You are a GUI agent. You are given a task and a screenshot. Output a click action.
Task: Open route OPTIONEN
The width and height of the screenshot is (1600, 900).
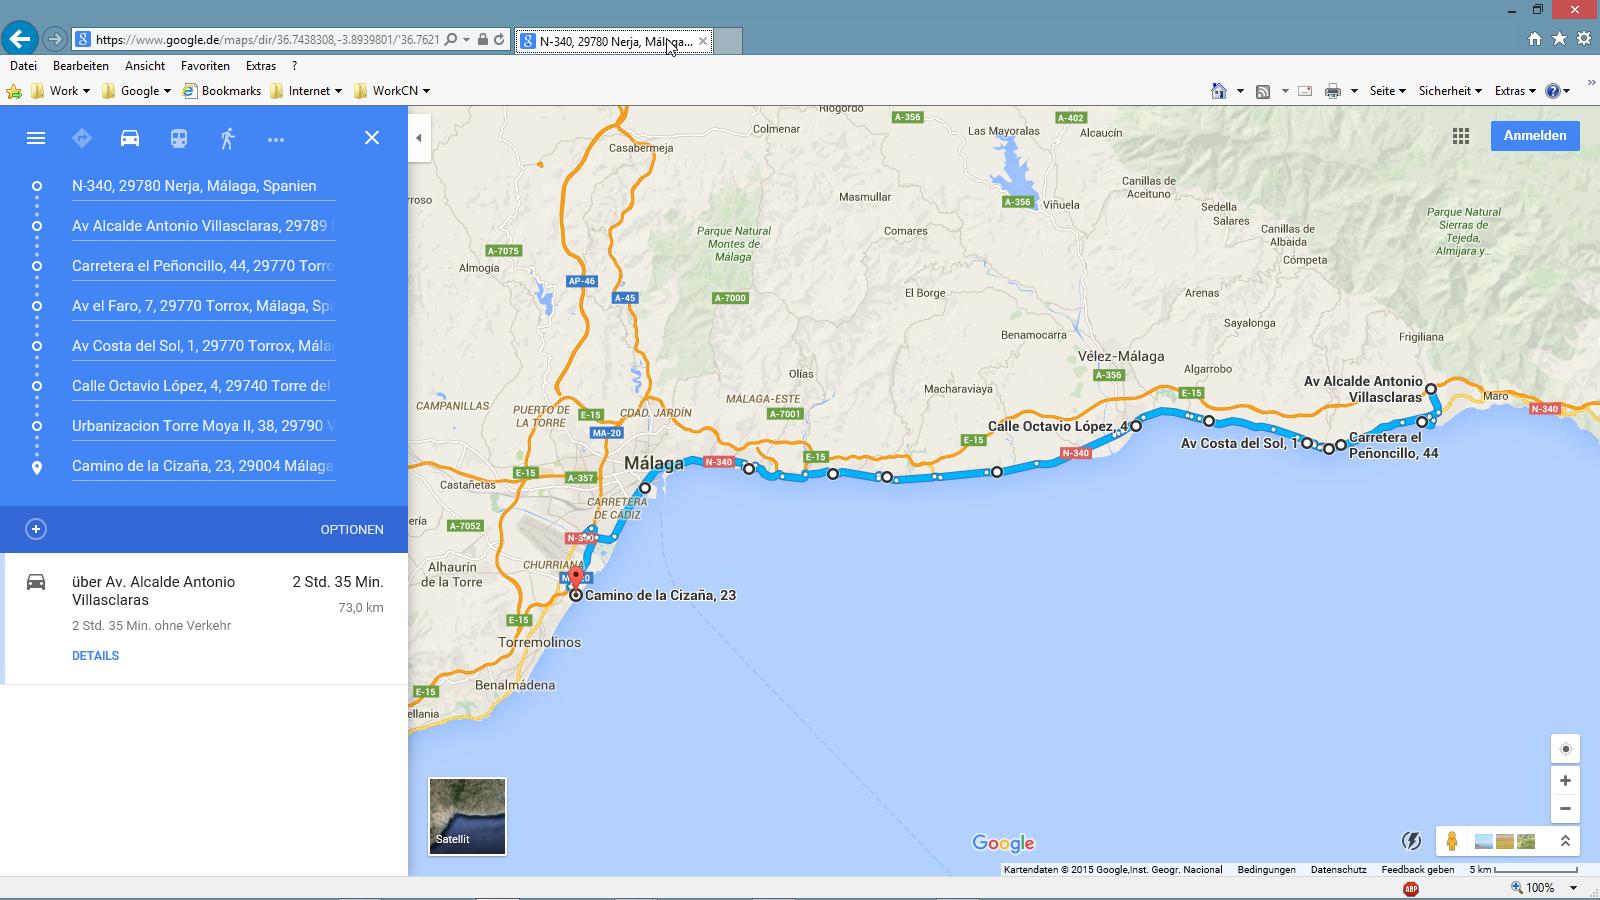click(352, 529)
